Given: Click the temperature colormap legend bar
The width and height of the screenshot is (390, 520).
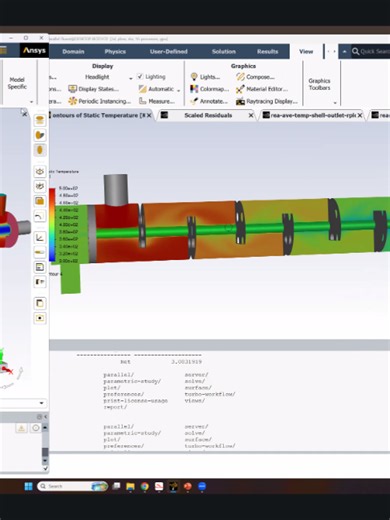Looking at the screenshot, I should (52, 225).
